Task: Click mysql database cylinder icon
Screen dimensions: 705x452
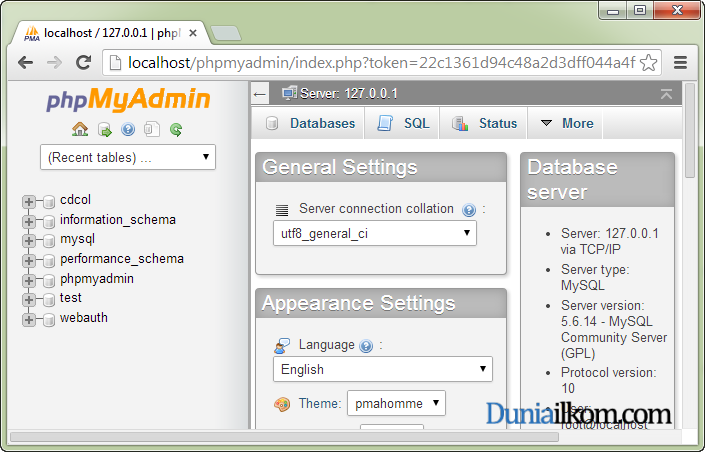Action: (49, 241)
